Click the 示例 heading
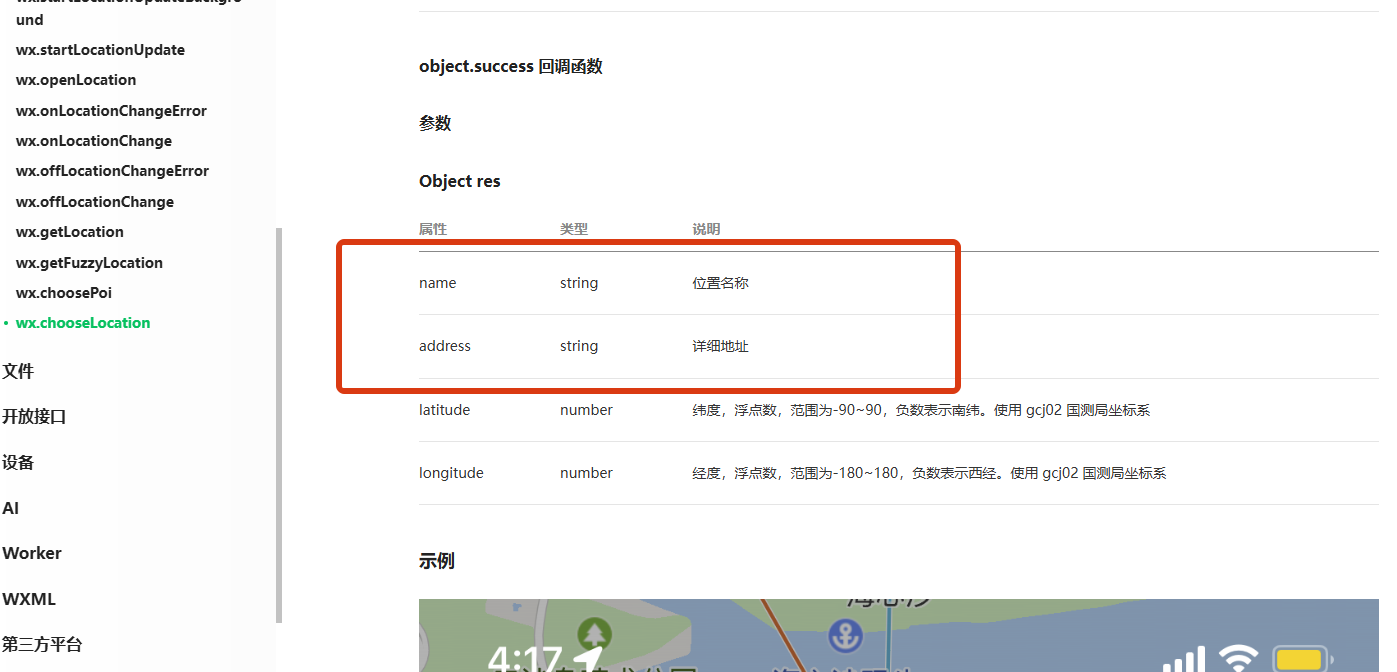 tap(437, 561)
